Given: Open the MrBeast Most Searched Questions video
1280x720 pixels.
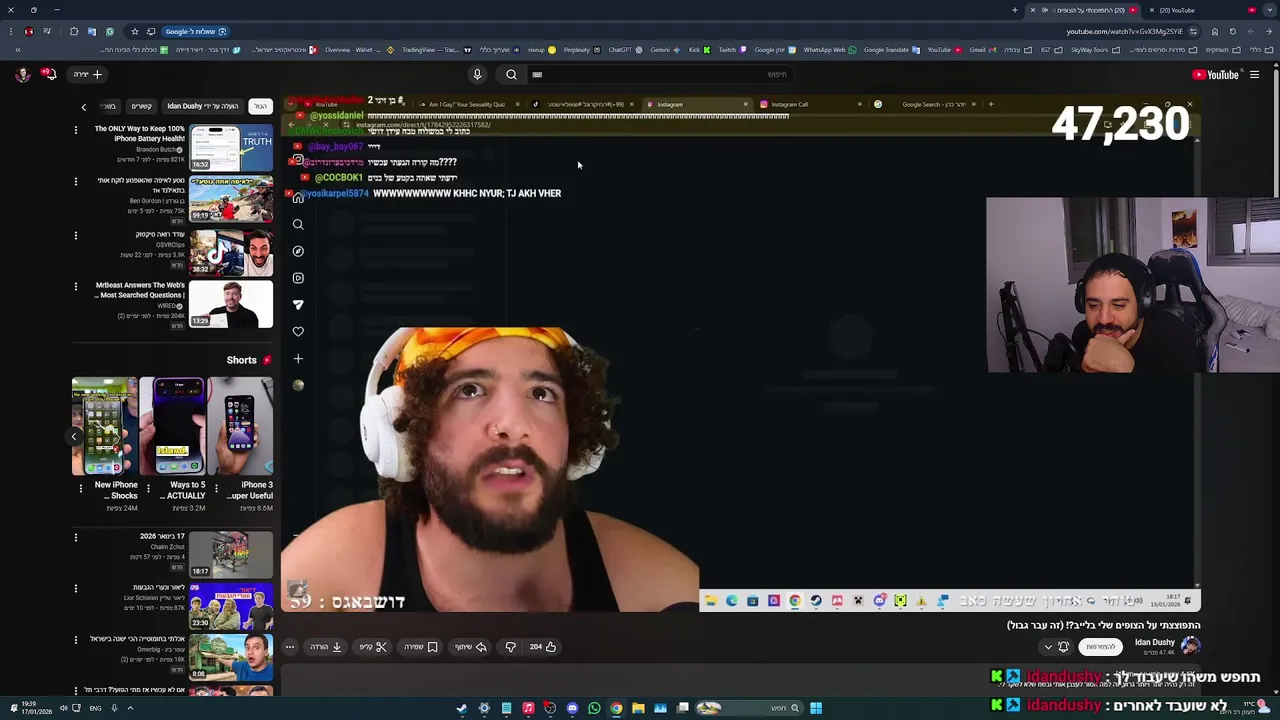Looking at the screenshot, I should click(231, 304).
